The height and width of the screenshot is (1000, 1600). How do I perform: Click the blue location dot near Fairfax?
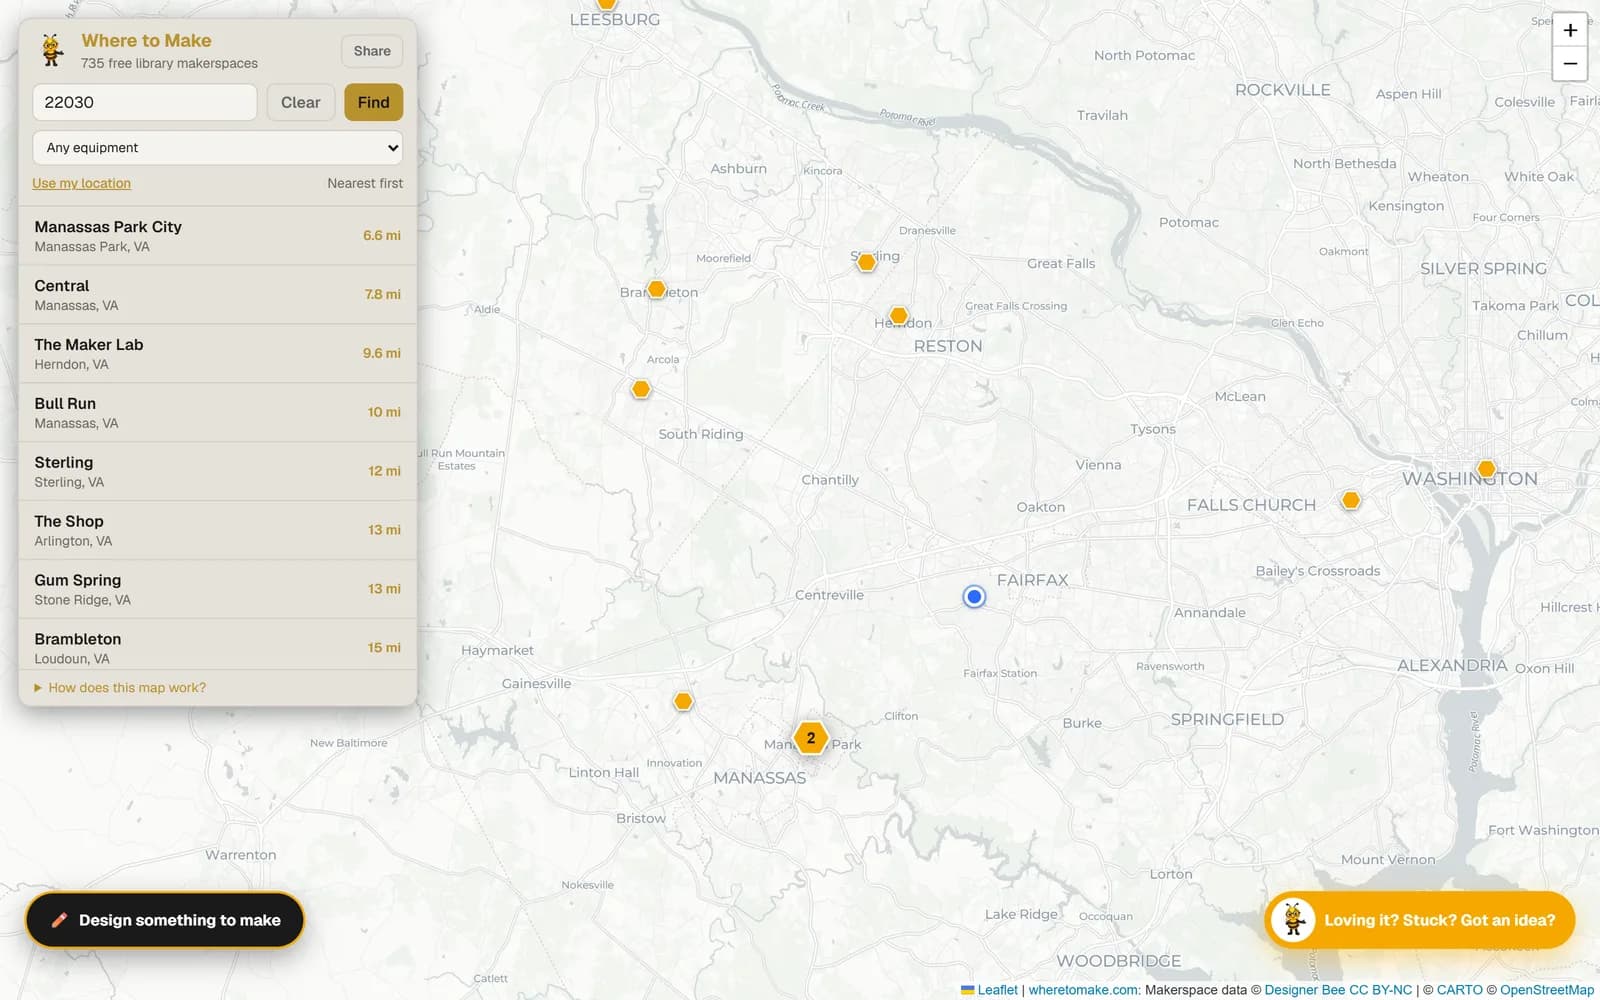(x=974, y=597)
